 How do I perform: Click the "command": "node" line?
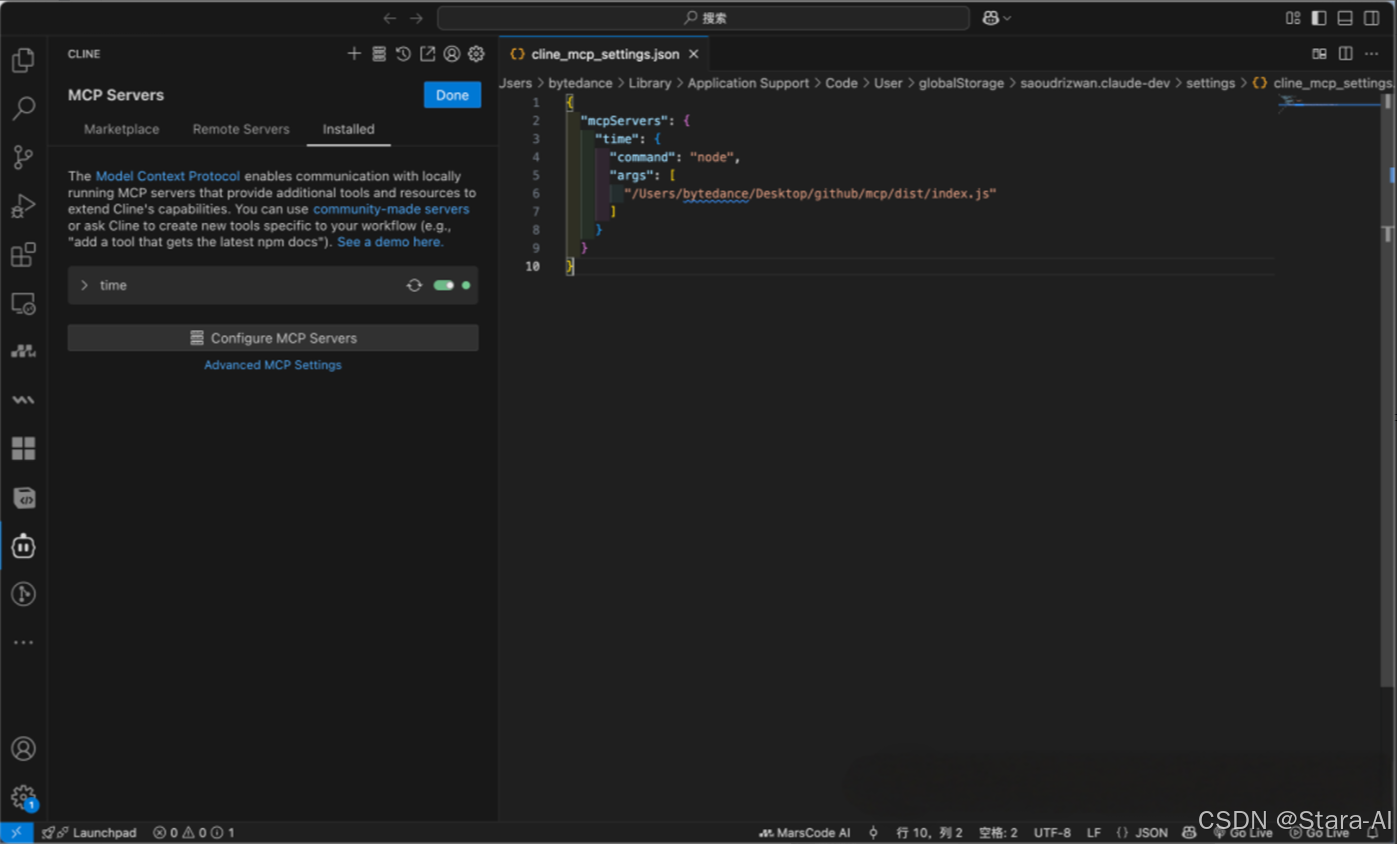675,157
